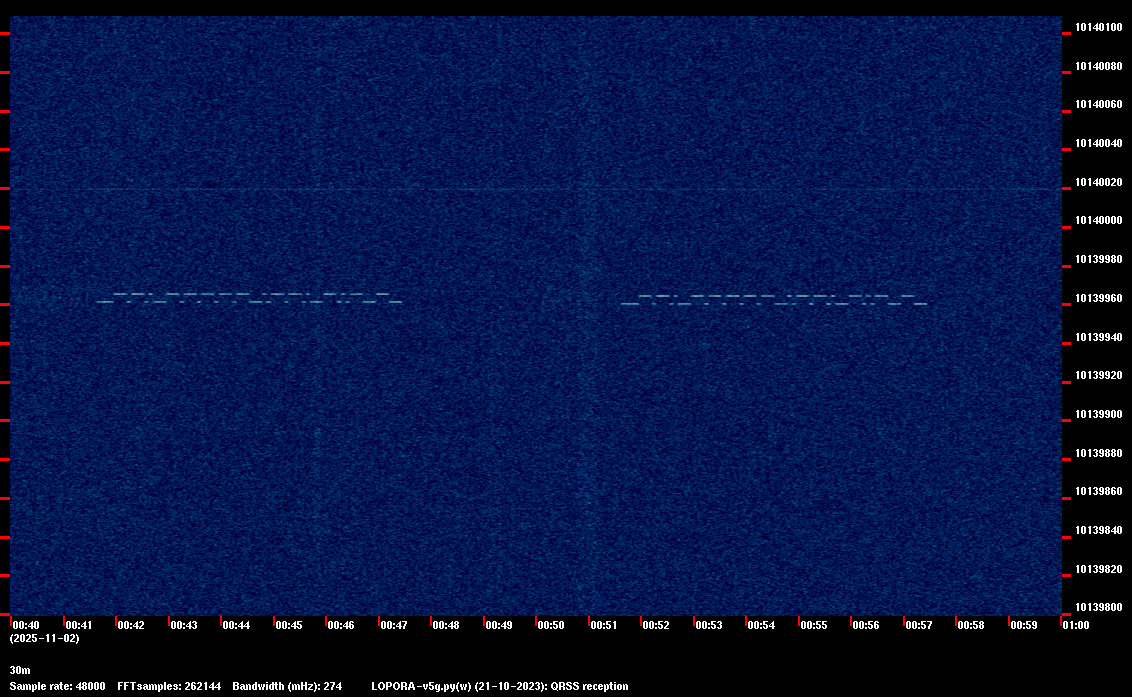
Task: Click the 00:41 time label
Action: click(x=79, y=625)
